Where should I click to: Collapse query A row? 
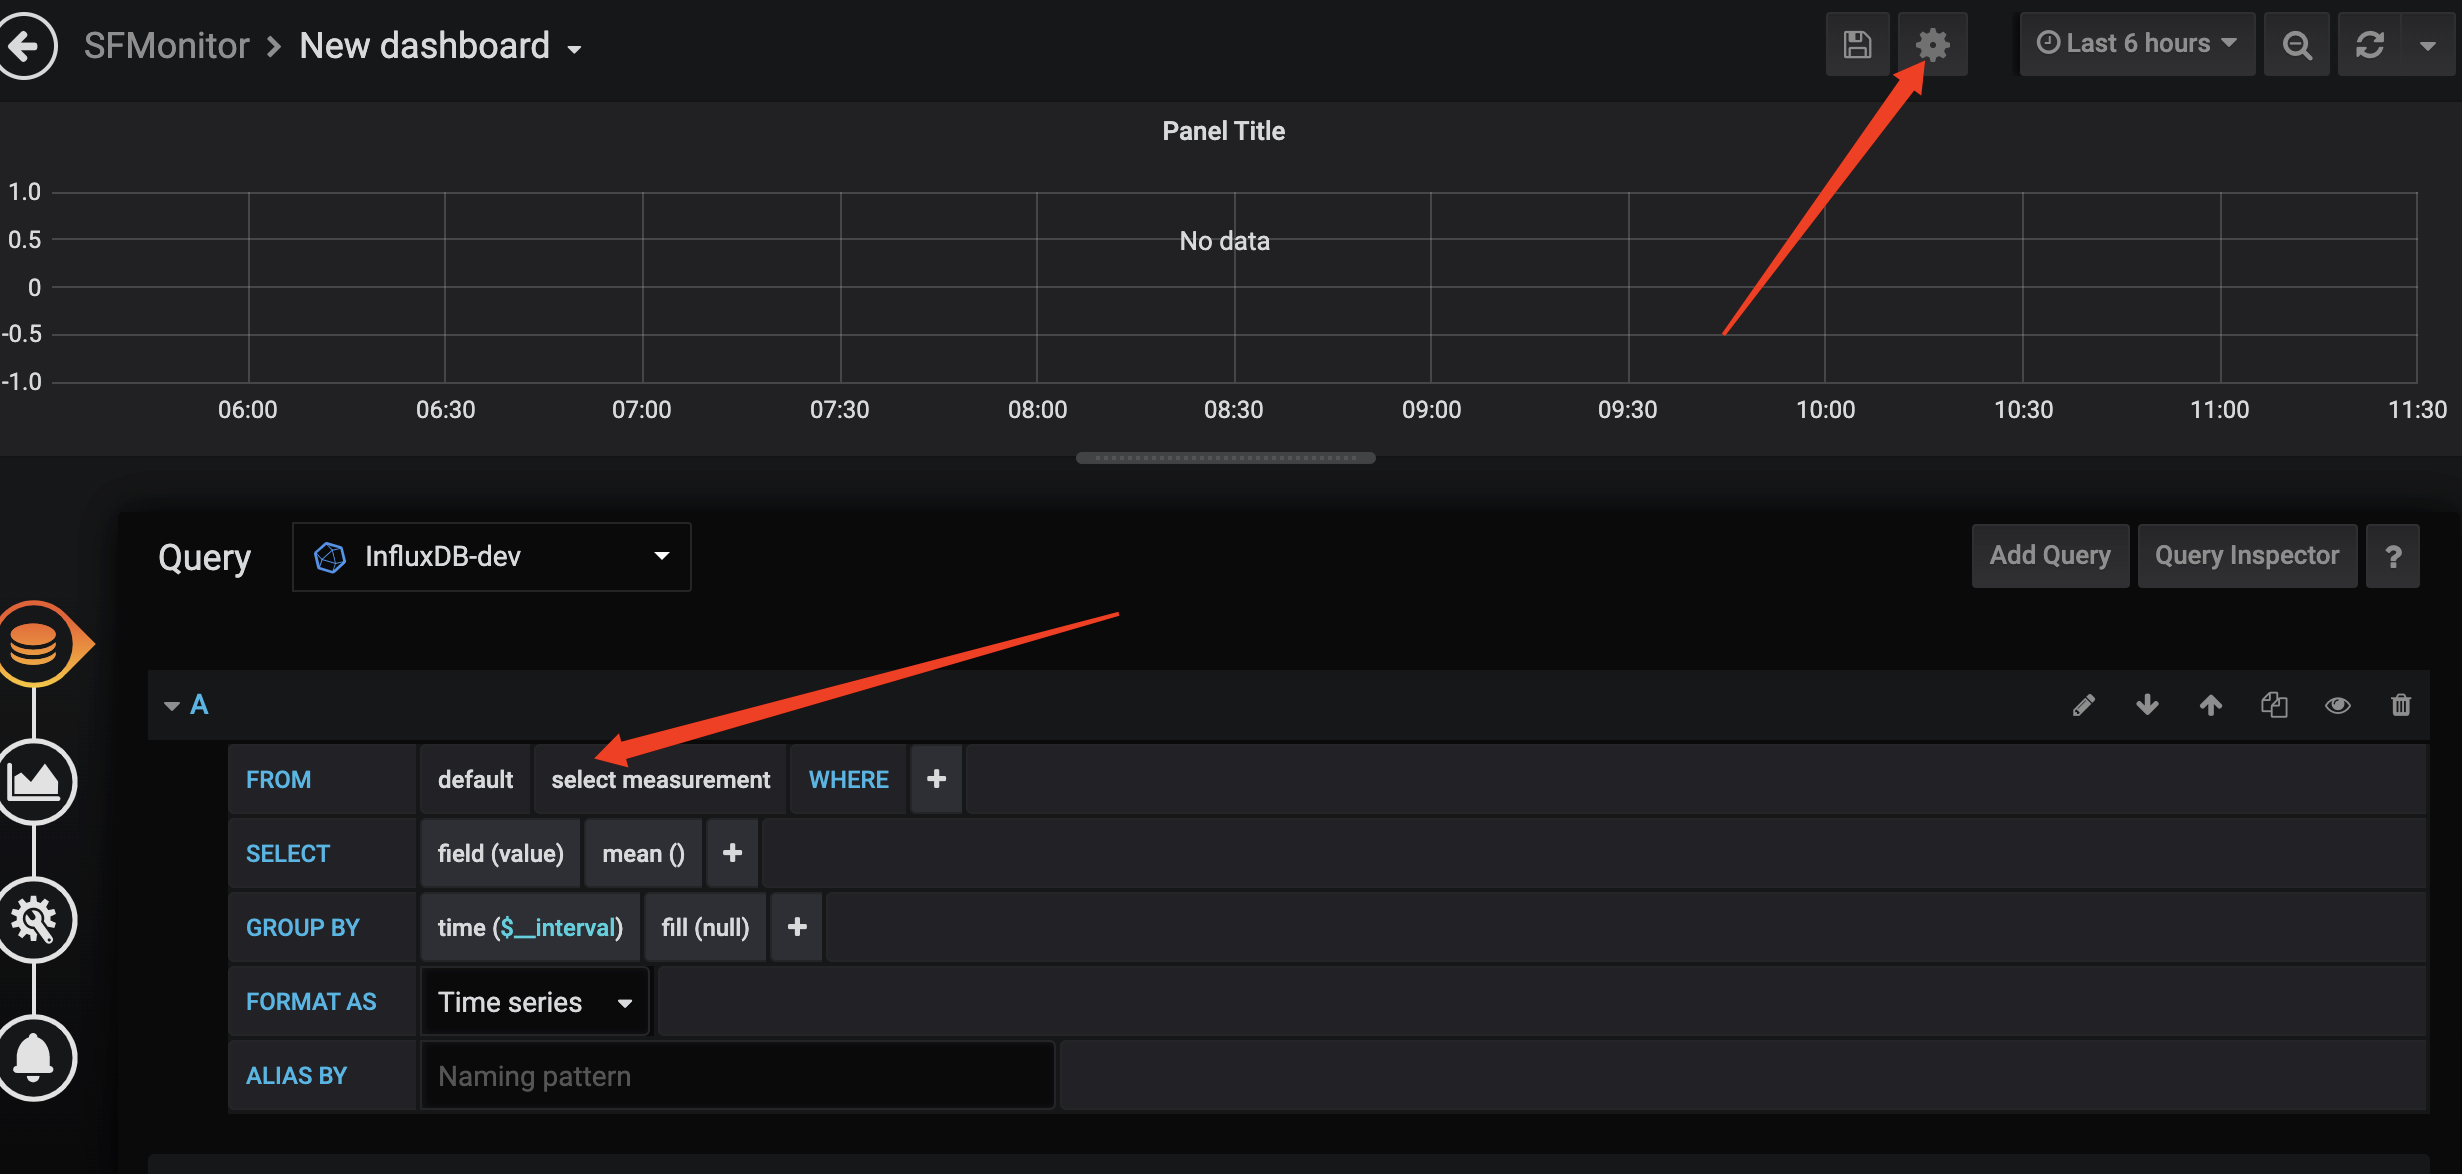click(172, 706)
